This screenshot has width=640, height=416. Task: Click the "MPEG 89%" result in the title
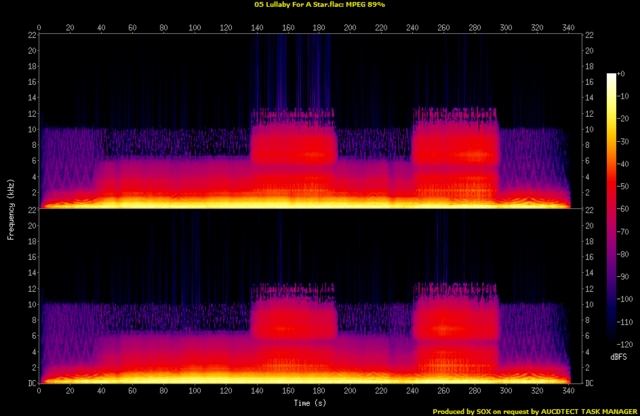(x=386, y=5)
